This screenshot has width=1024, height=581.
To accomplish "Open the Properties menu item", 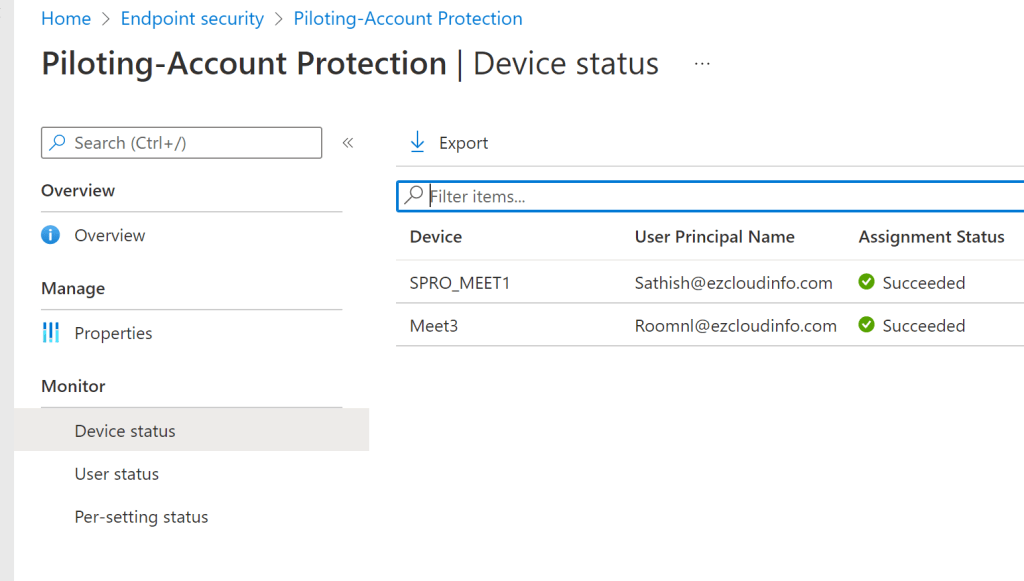I will tap(113, 333).
